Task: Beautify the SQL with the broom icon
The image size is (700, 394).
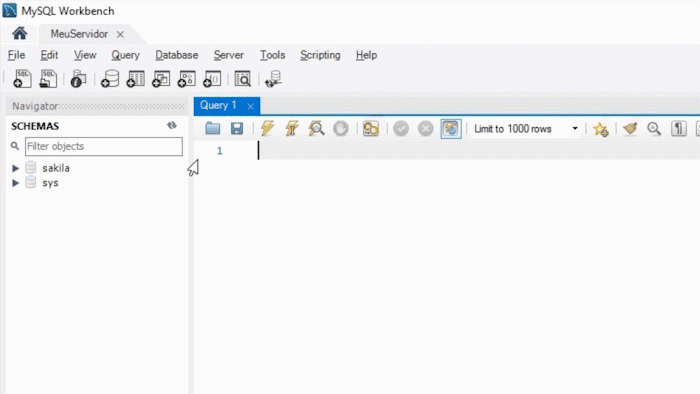Action: 630,129
